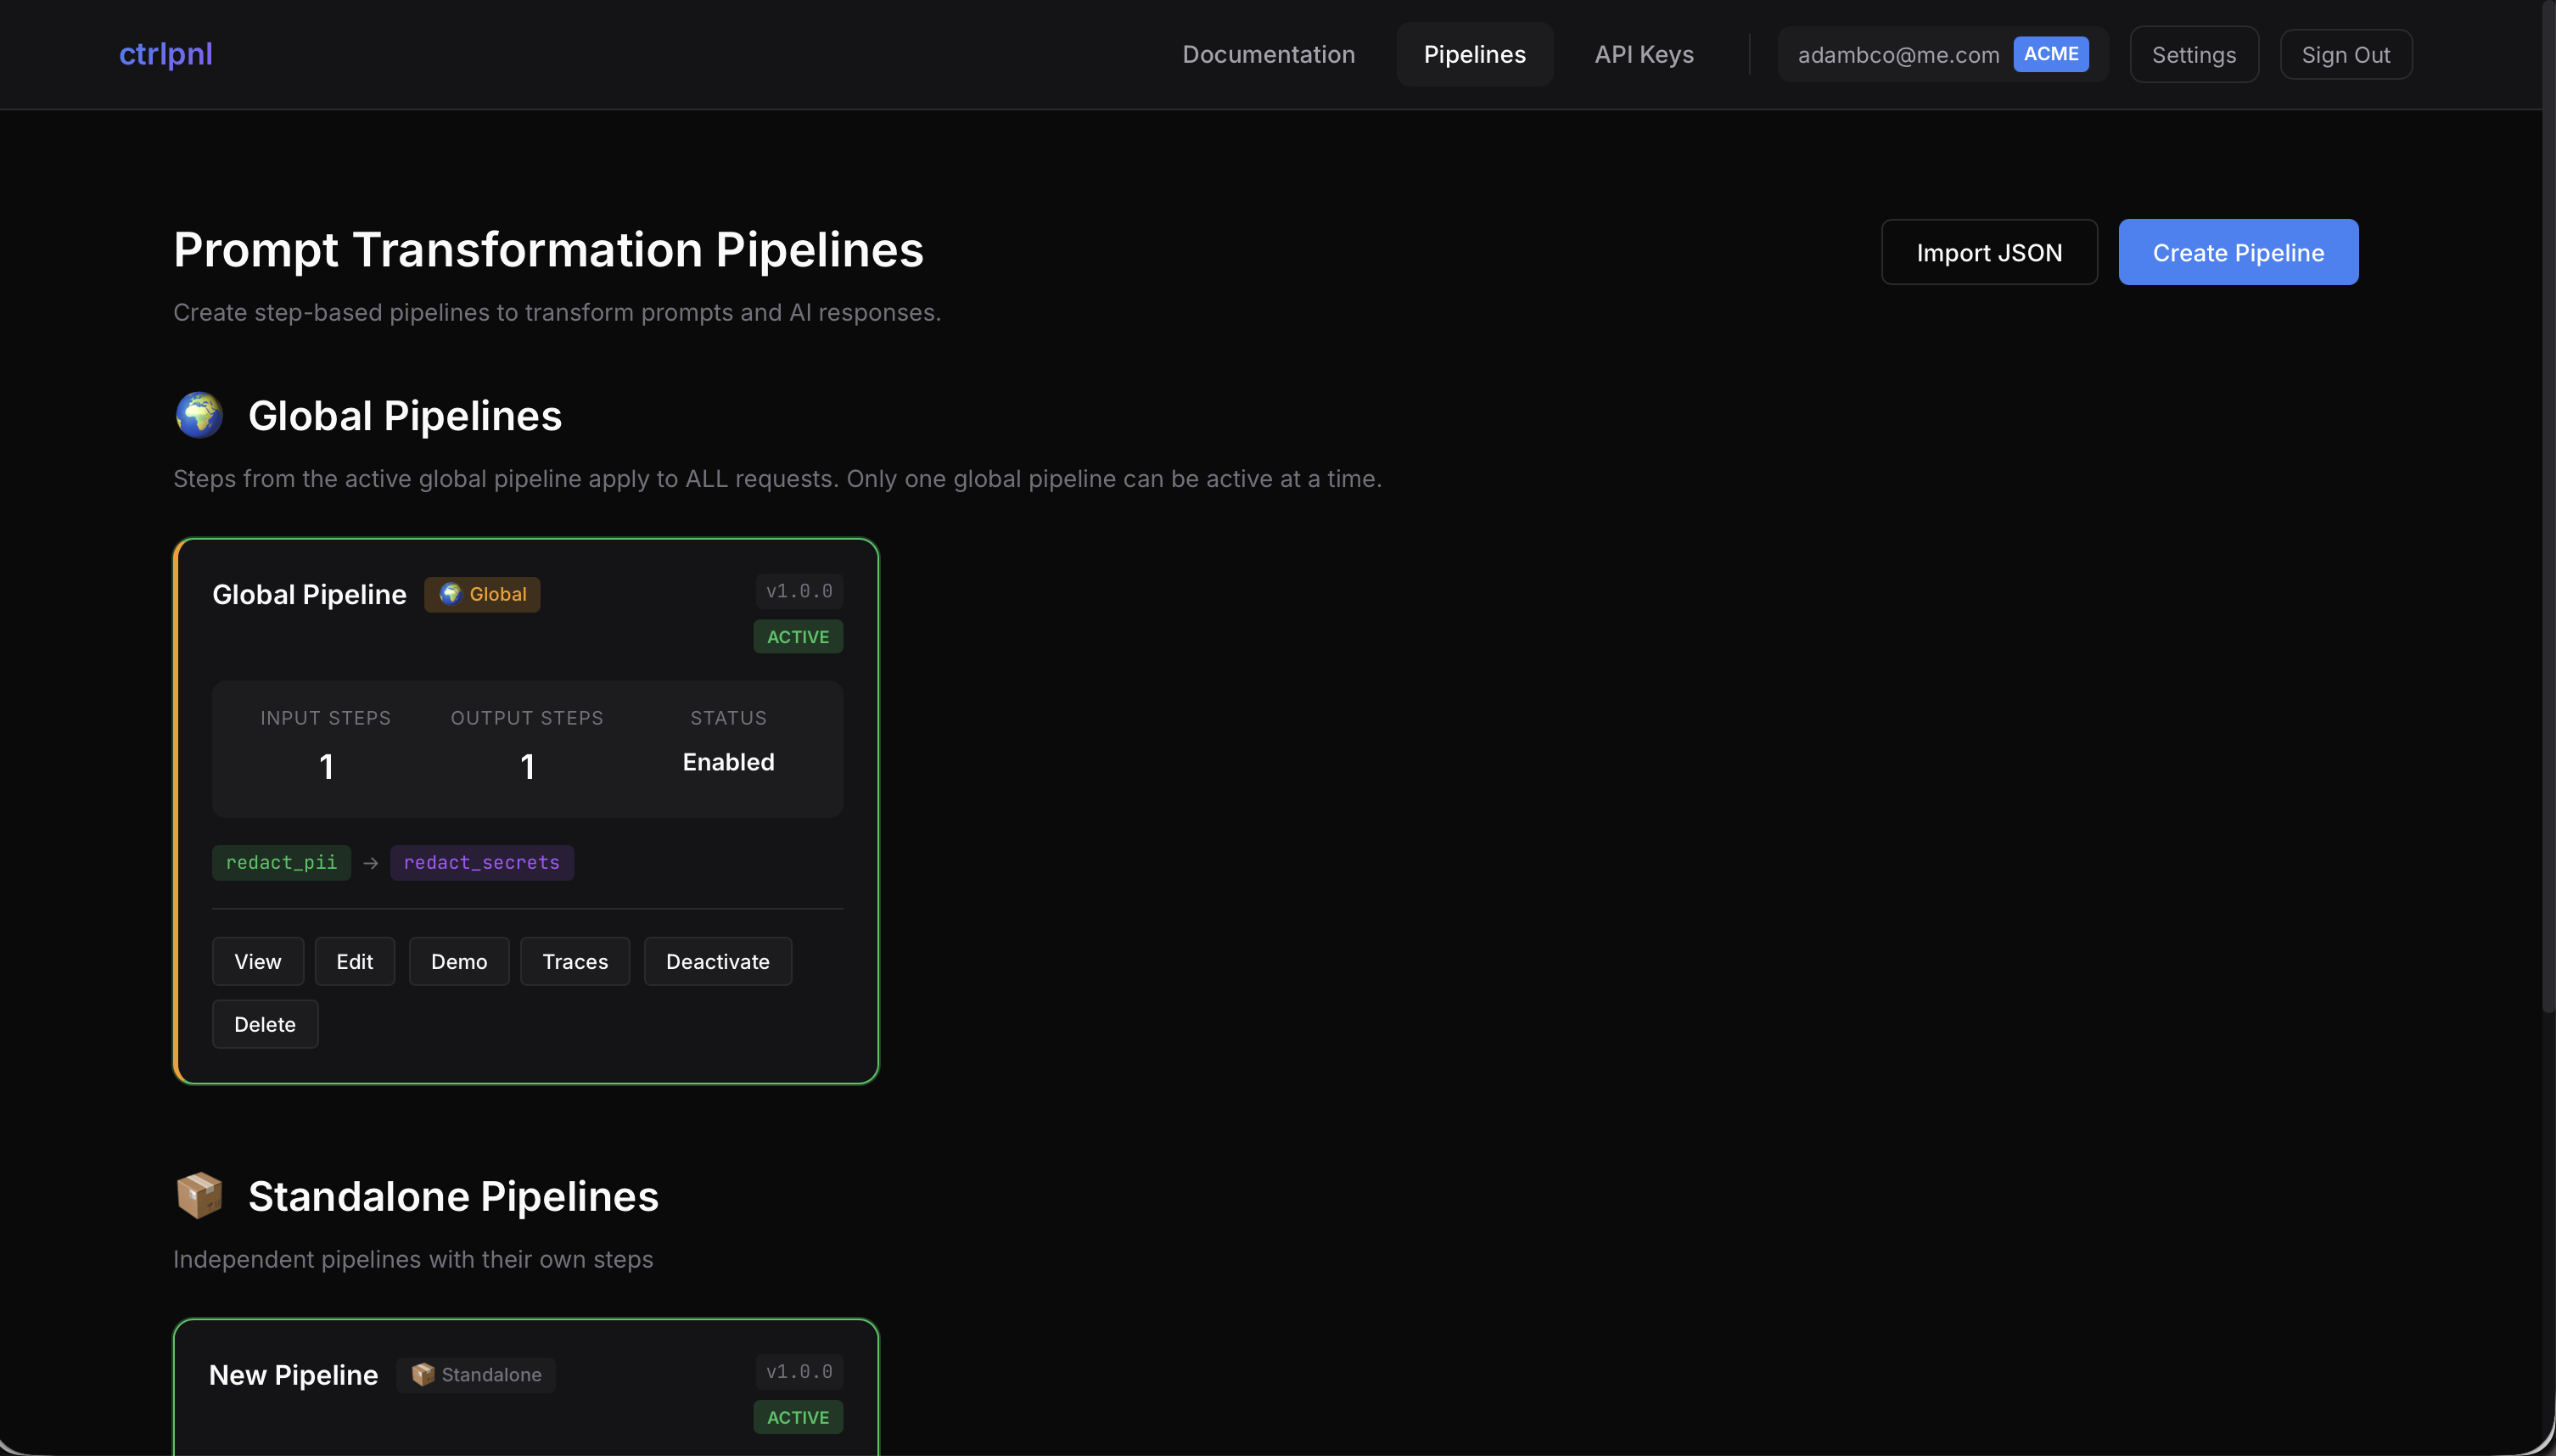Screen dimensions: 2556x1456
Task: Click the ACTIVE badge on New Pipeline card
Action: (797, 1417)
